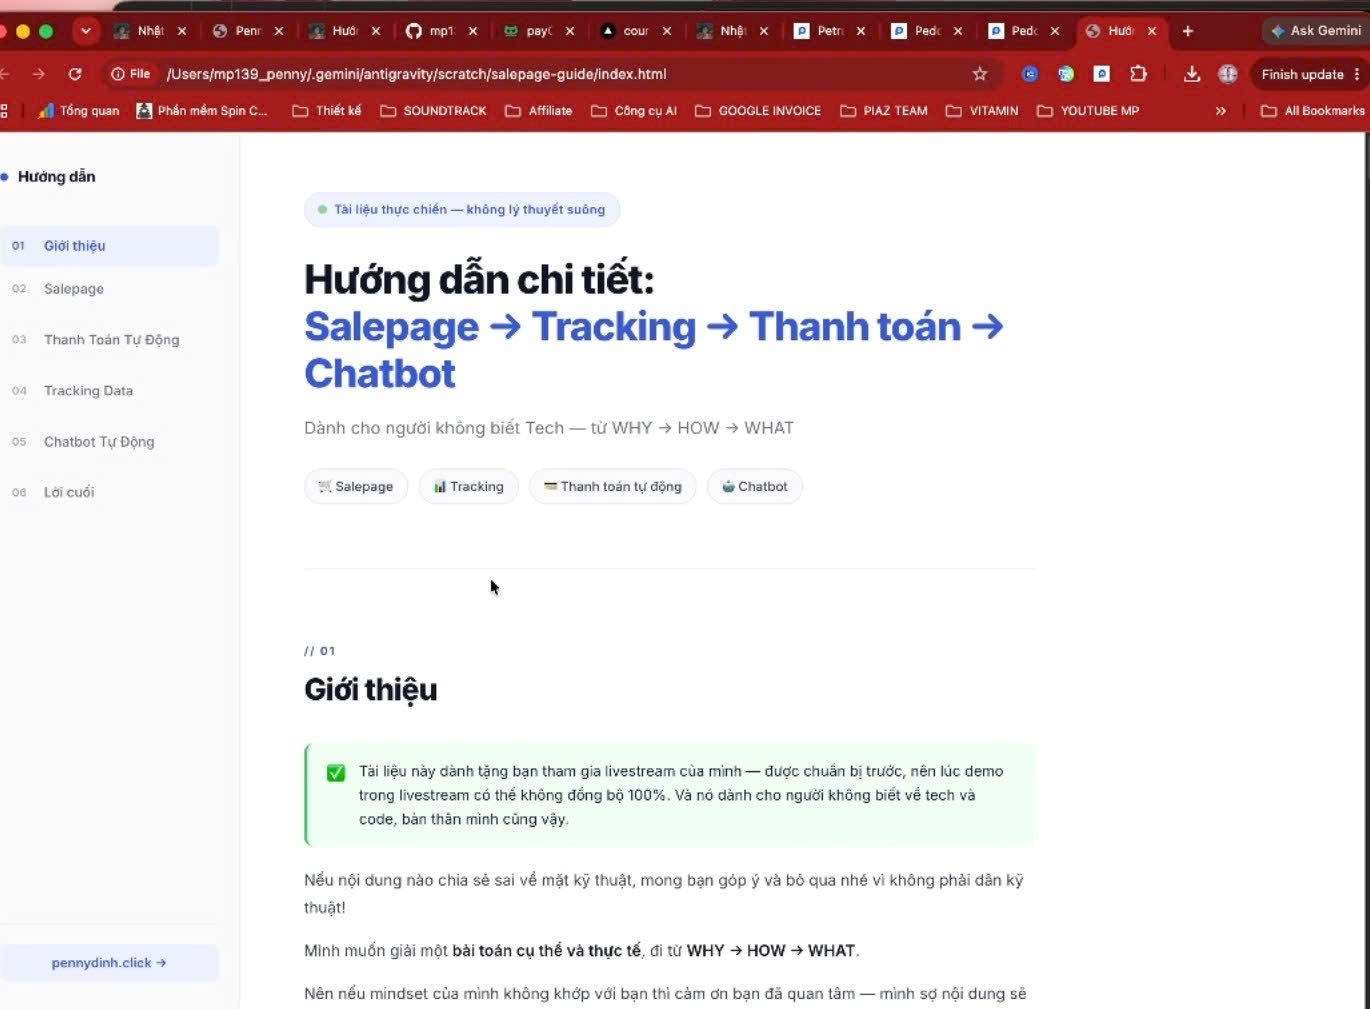Screen dimensions: 1370x1009
Task: Click the '// 01' section label
Action: 320,651
